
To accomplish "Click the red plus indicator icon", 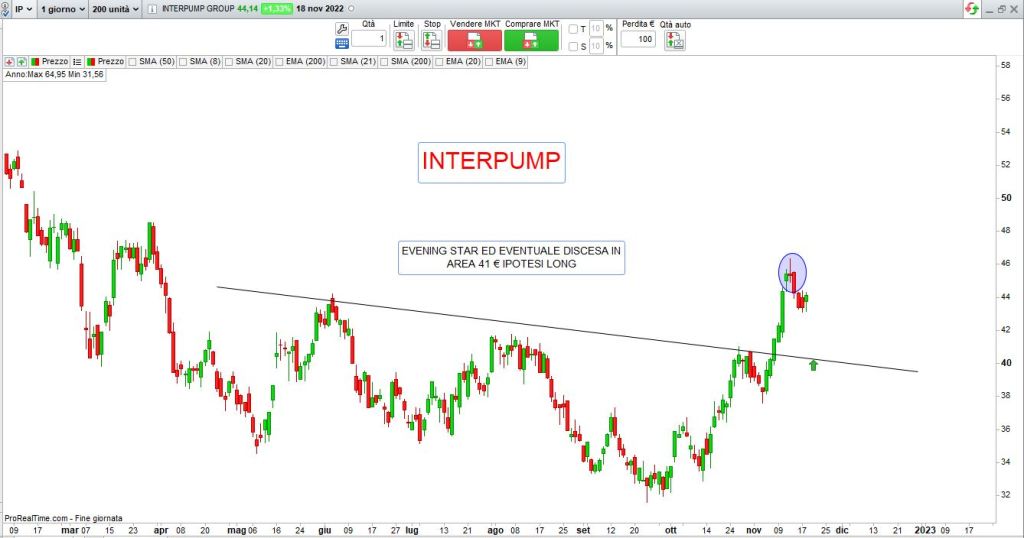I will click(x=9, y=61).
